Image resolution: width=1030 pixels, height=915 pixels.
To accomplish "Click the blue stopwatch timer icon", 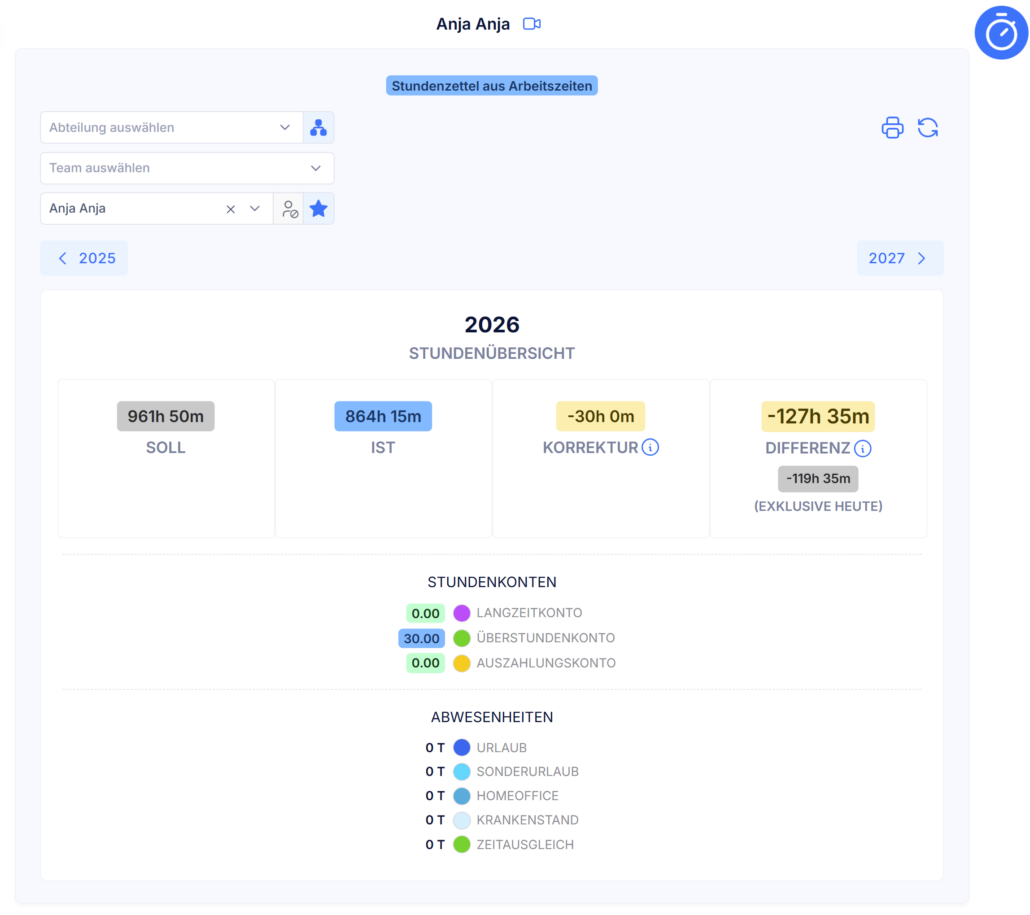I will (1000, 33).
